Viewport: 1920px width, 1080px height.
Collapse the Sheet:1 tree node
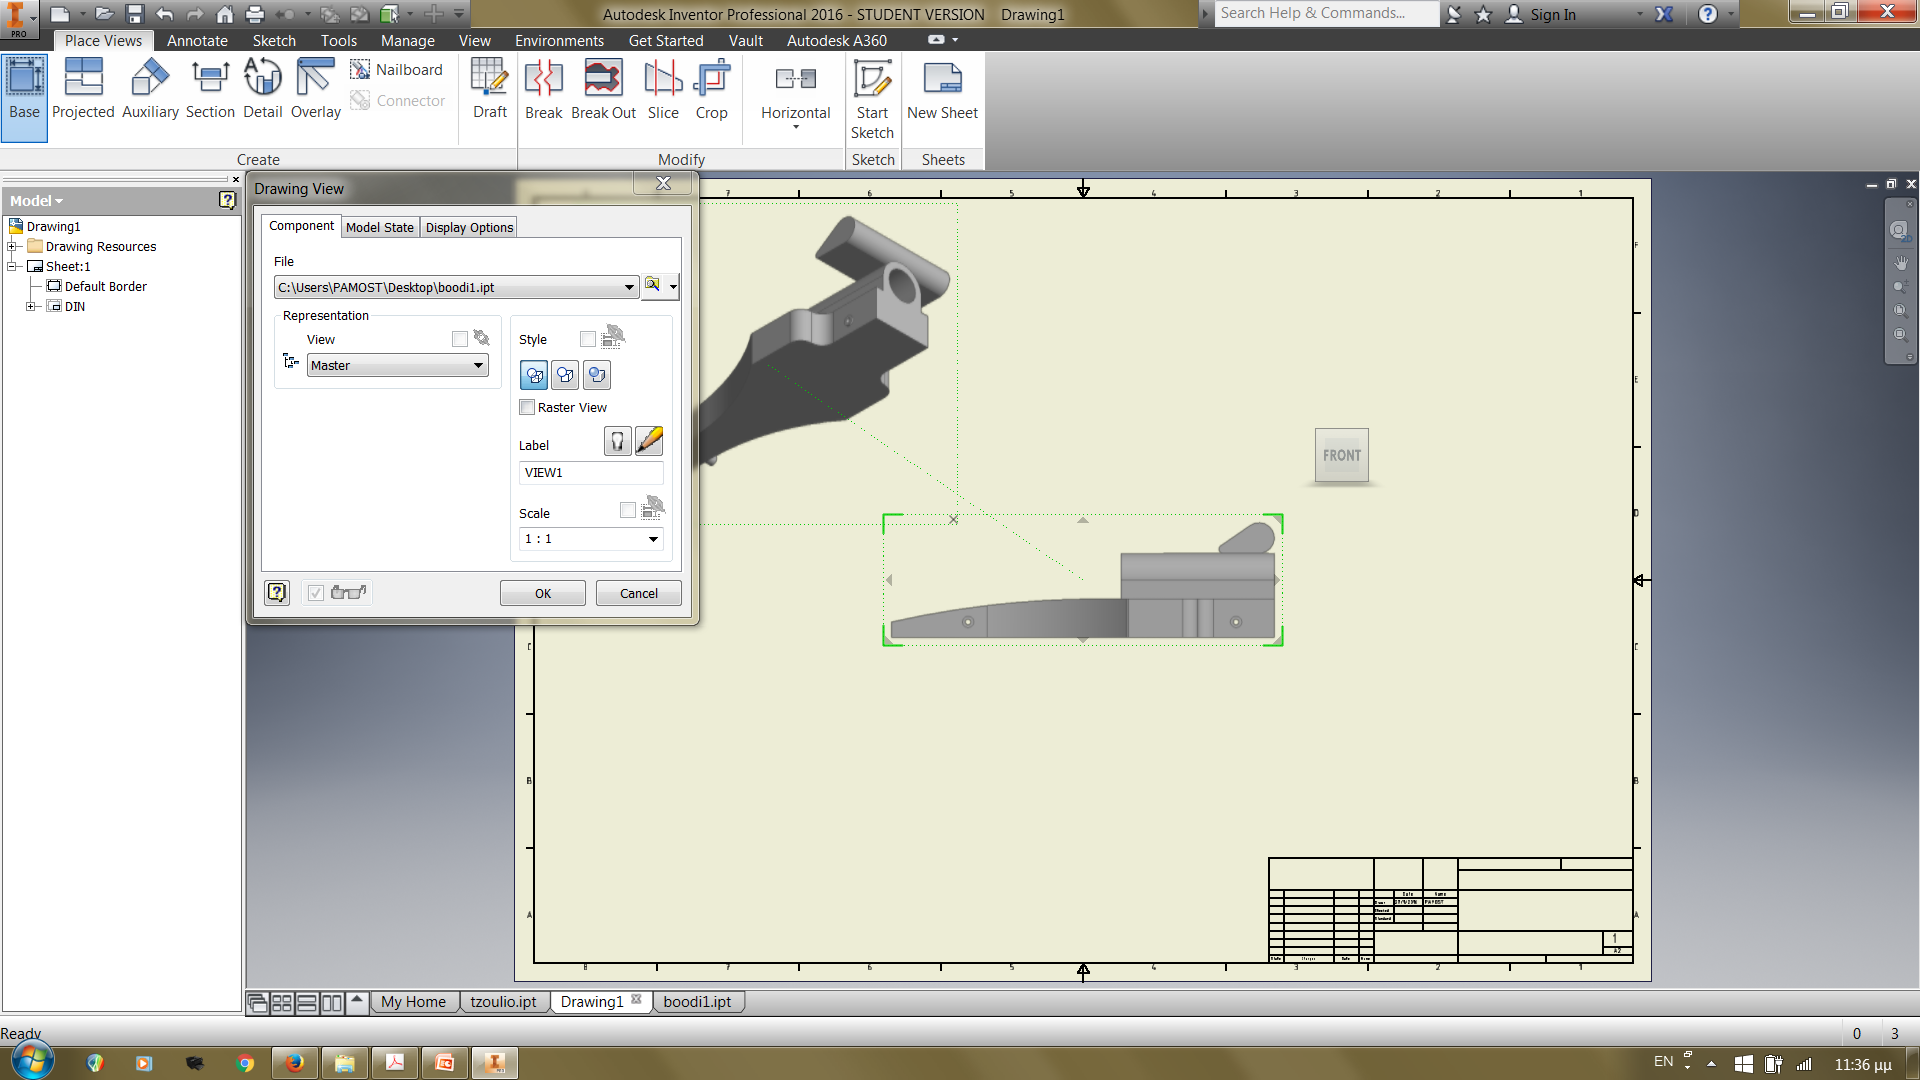pyautogui.click(x=12, y=266)
